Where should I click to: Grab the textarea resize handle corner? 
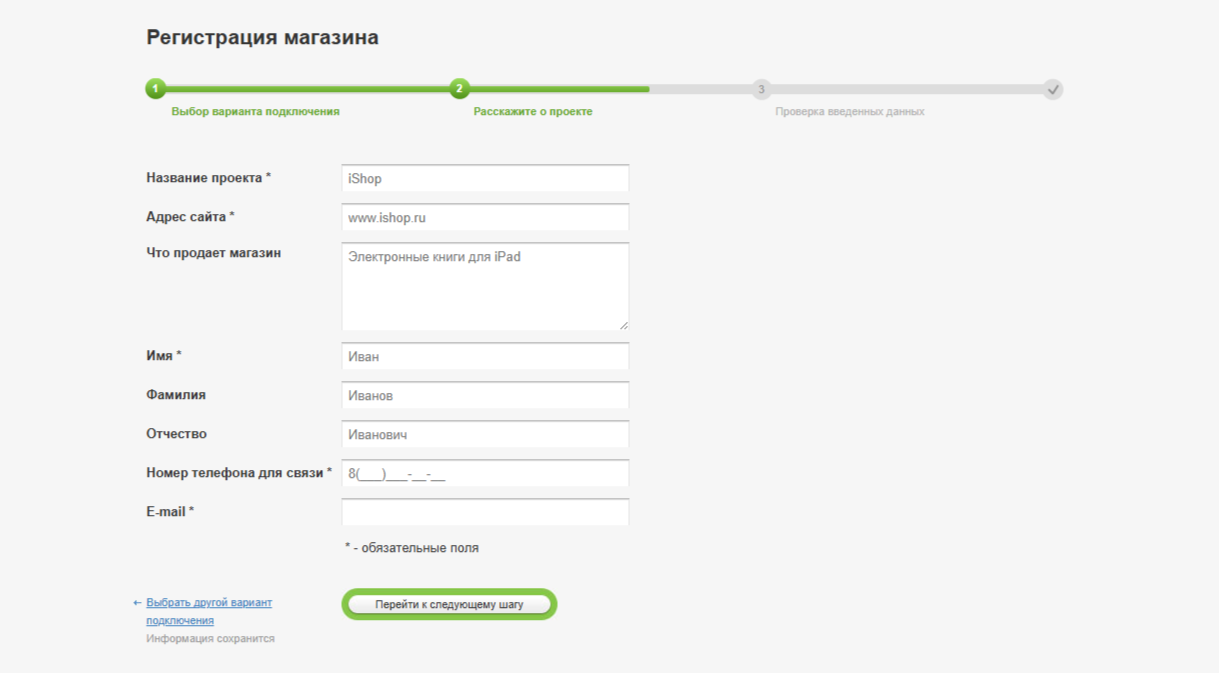pos(623,324)
